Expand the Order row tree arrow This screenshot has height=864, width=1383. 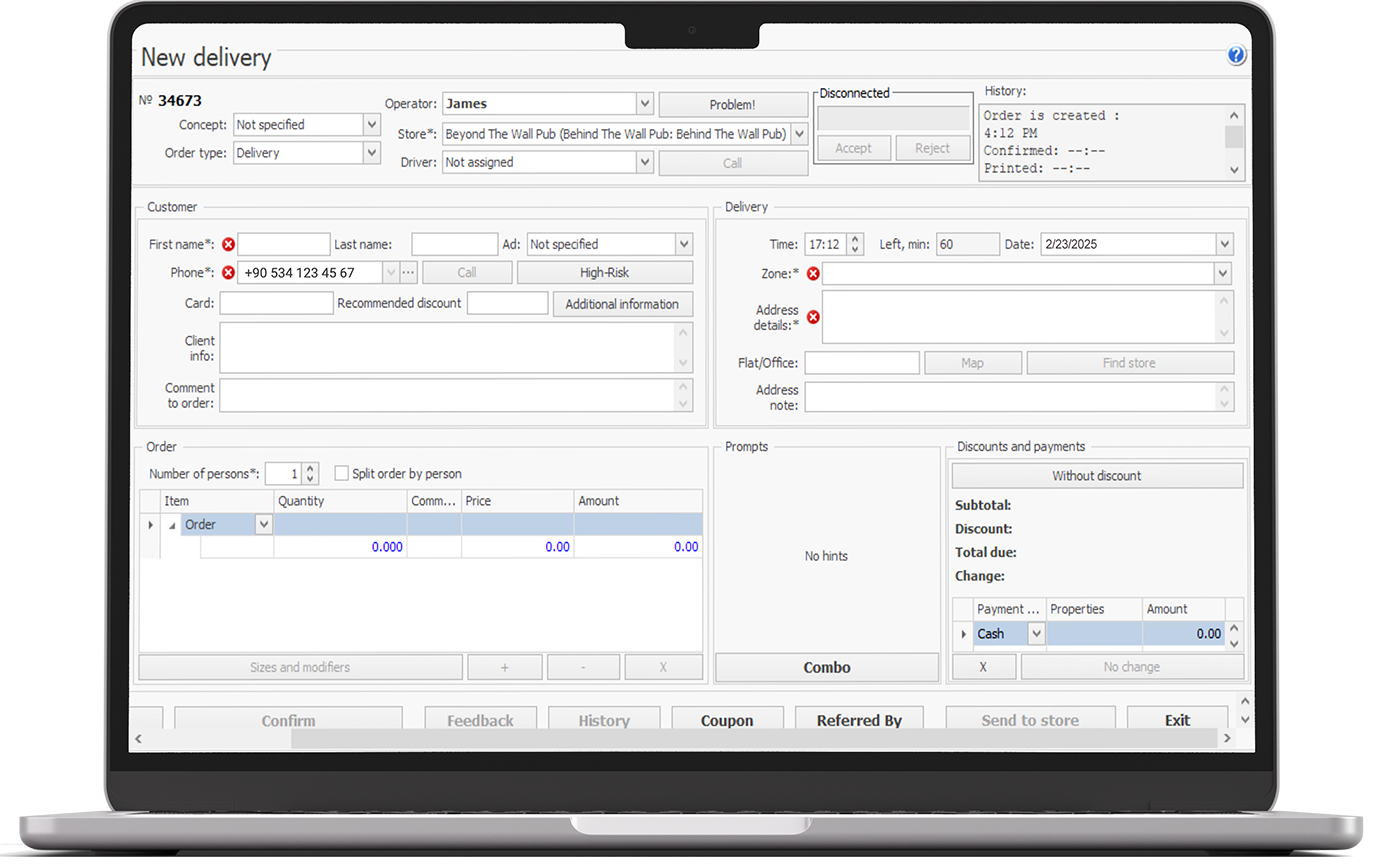(x=172, y=525)
